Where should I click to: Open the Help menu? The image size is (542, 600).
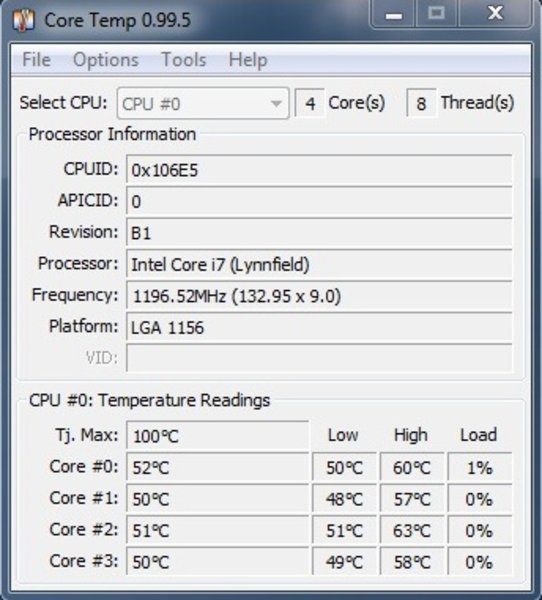point(248,60)
